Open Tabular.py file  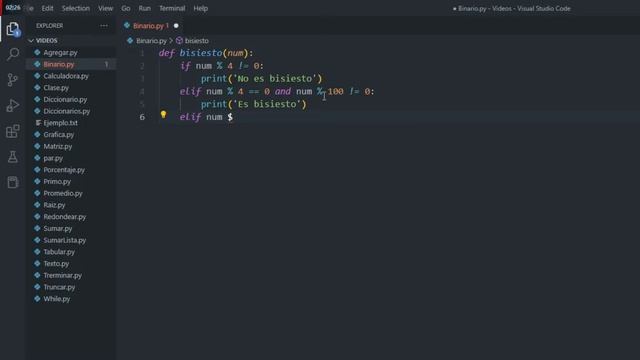(59, 252)
